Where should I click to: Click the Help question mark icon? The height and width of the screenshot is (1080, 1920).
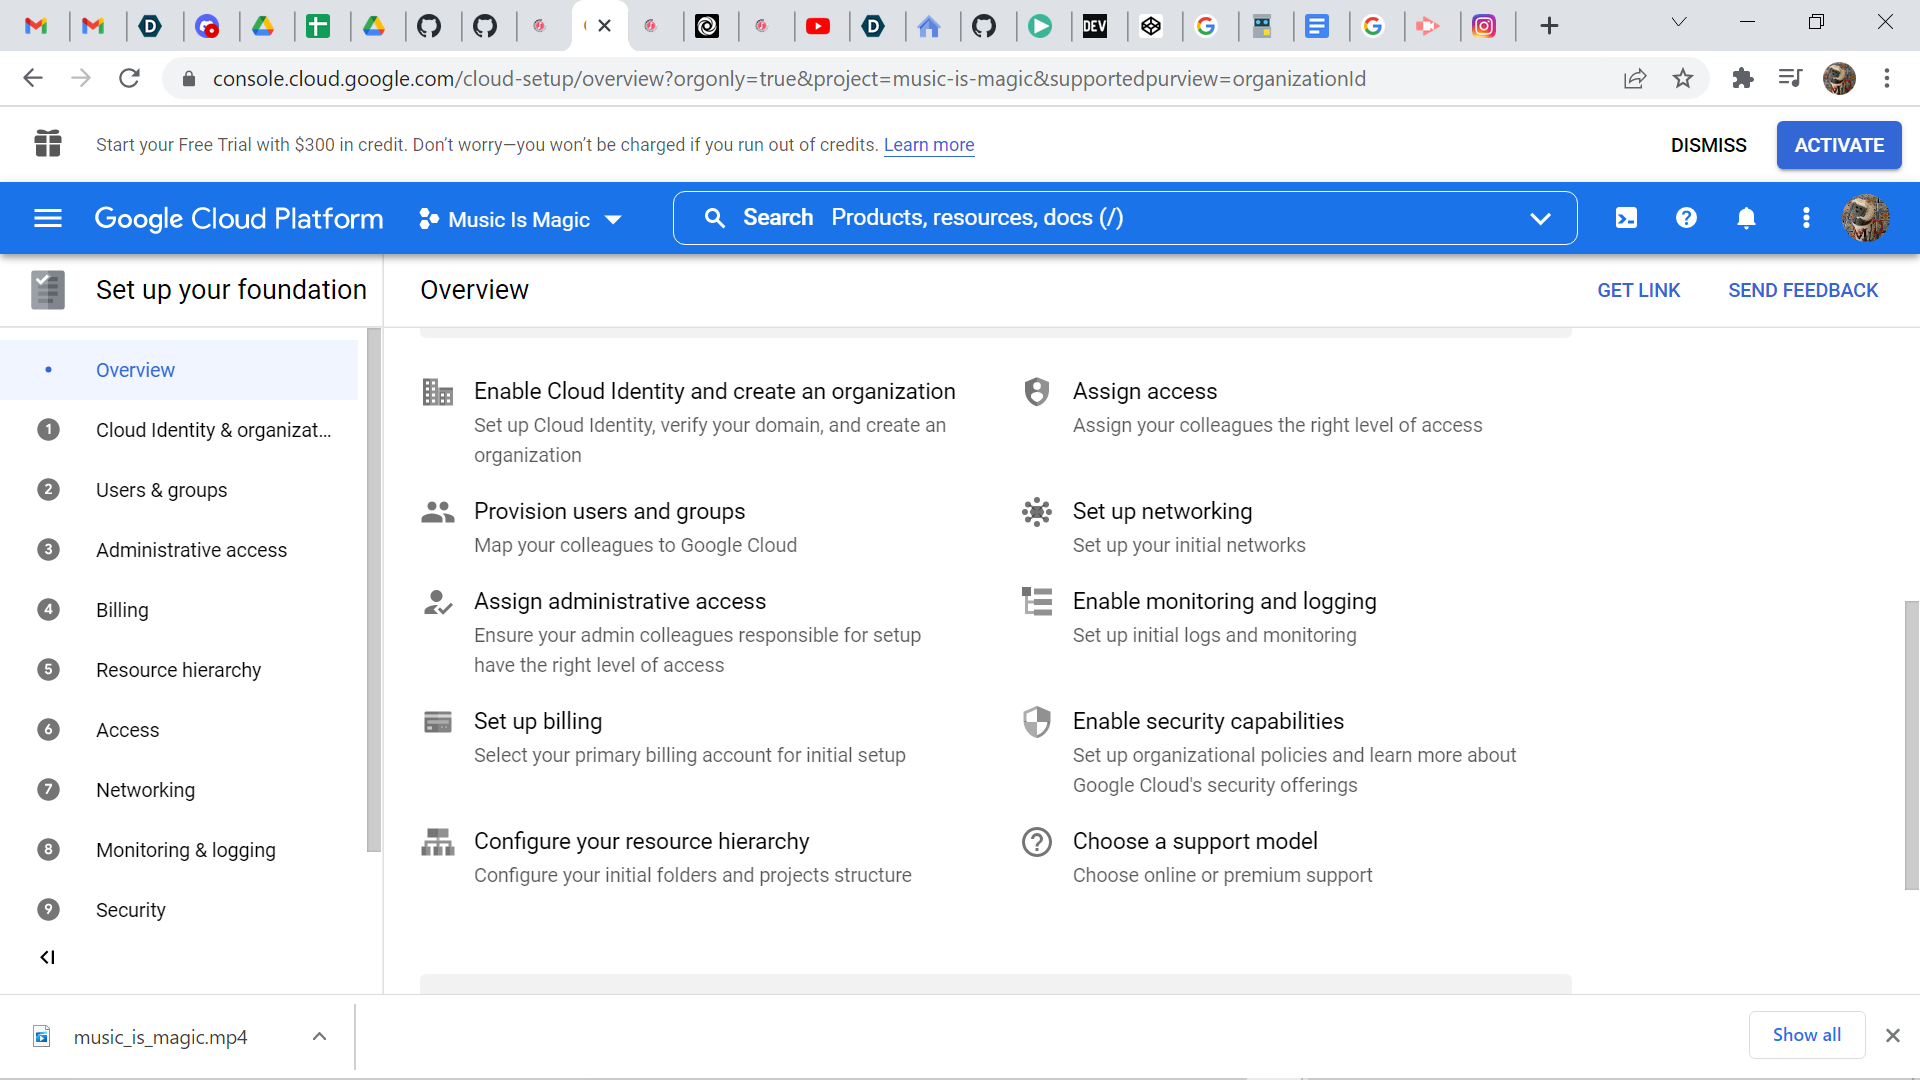[x=1686, y=218]
